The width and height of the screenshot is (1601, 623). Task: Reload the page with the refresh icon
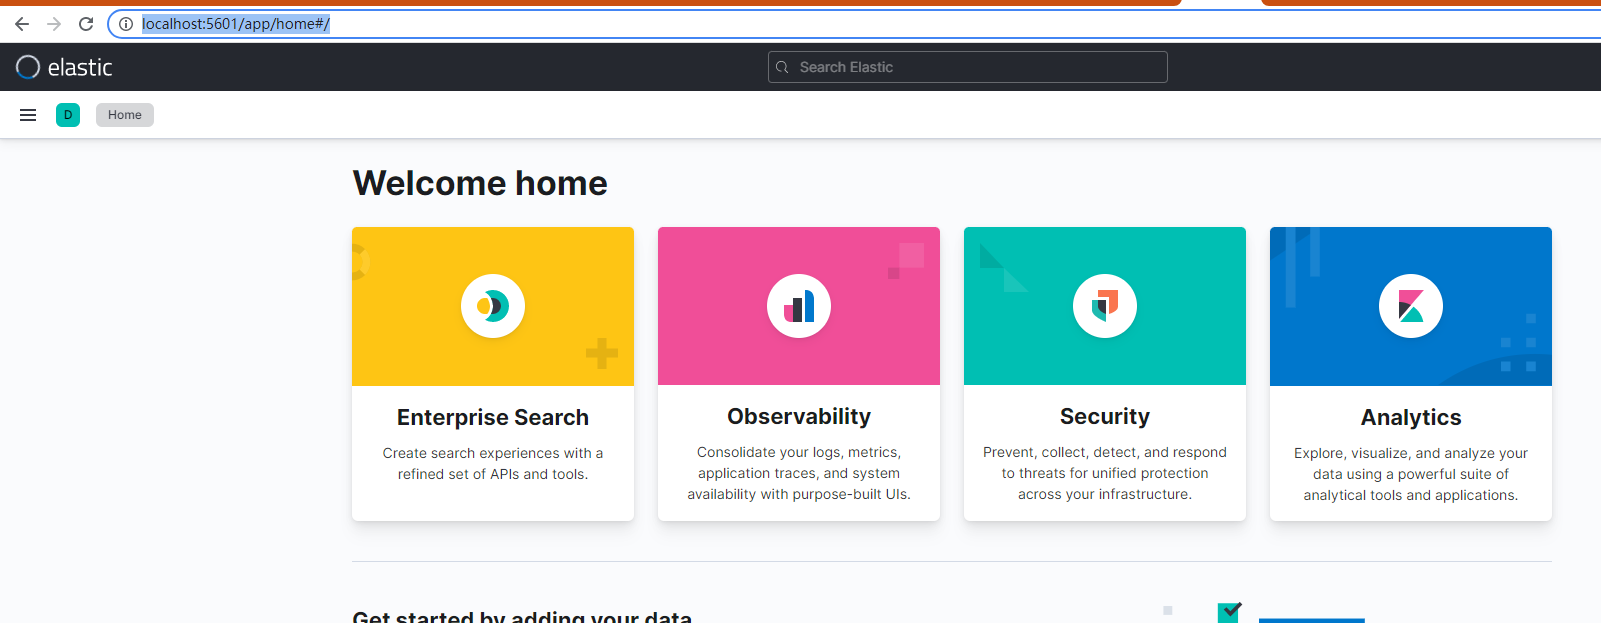coord(86,24)
